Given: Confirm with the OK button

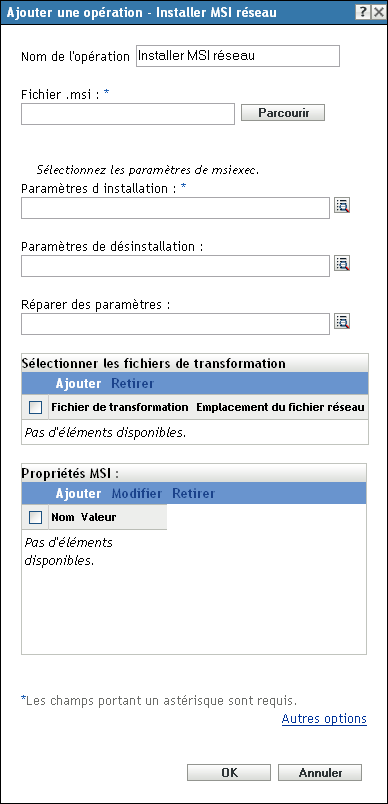Looking at the screenshot, I should [x=229, y=773].
